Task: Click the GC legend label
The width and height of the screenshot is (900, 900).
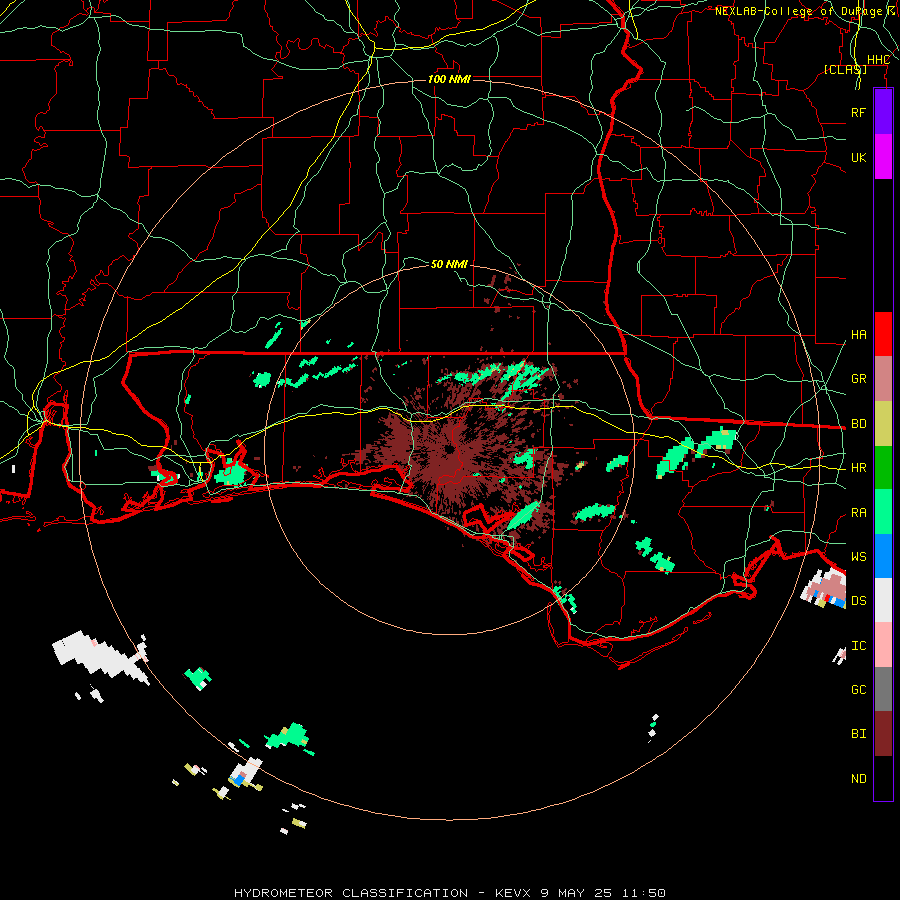Action: pos(858,689)
